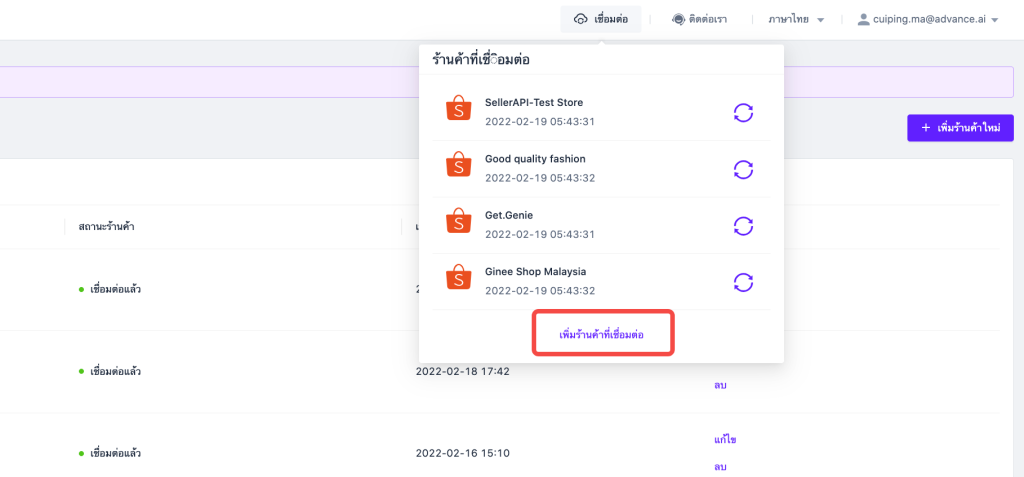Click timestamp under Good quality fashion
The image size is (1024, 477).
point(540,178)
